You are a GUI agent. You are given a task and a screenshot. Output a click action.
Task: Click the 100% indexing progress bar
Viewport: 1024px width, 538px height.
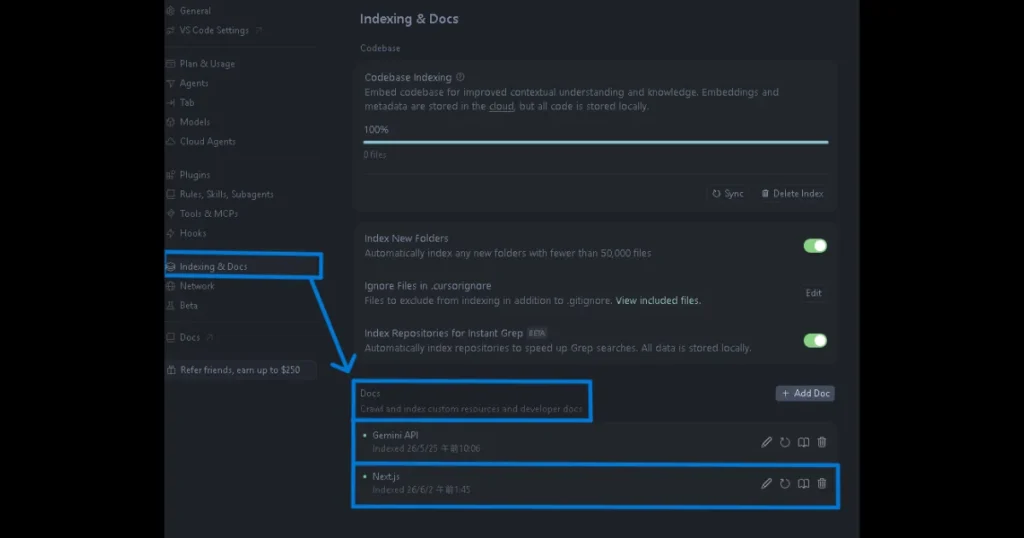(x=596, y=142)
